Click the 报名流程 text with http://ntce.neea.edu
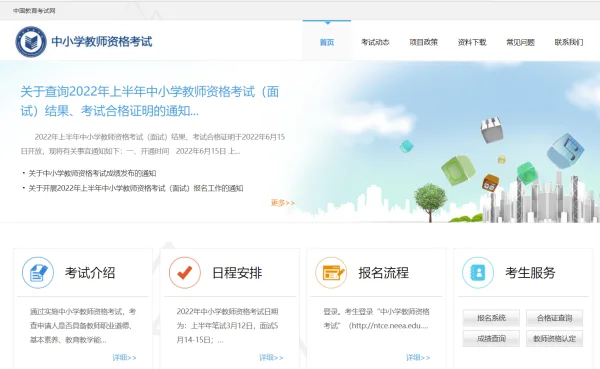Viewport: 600px width, 369px height. click(x=376, y=318)
